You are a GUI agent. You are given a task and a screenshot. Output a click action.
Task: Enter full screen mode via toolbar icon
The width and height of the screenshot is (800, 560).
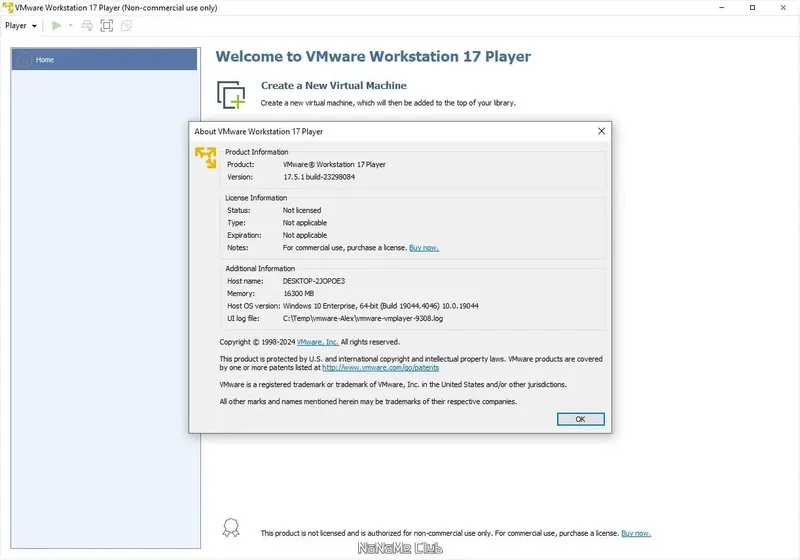(x=107, y=26)
